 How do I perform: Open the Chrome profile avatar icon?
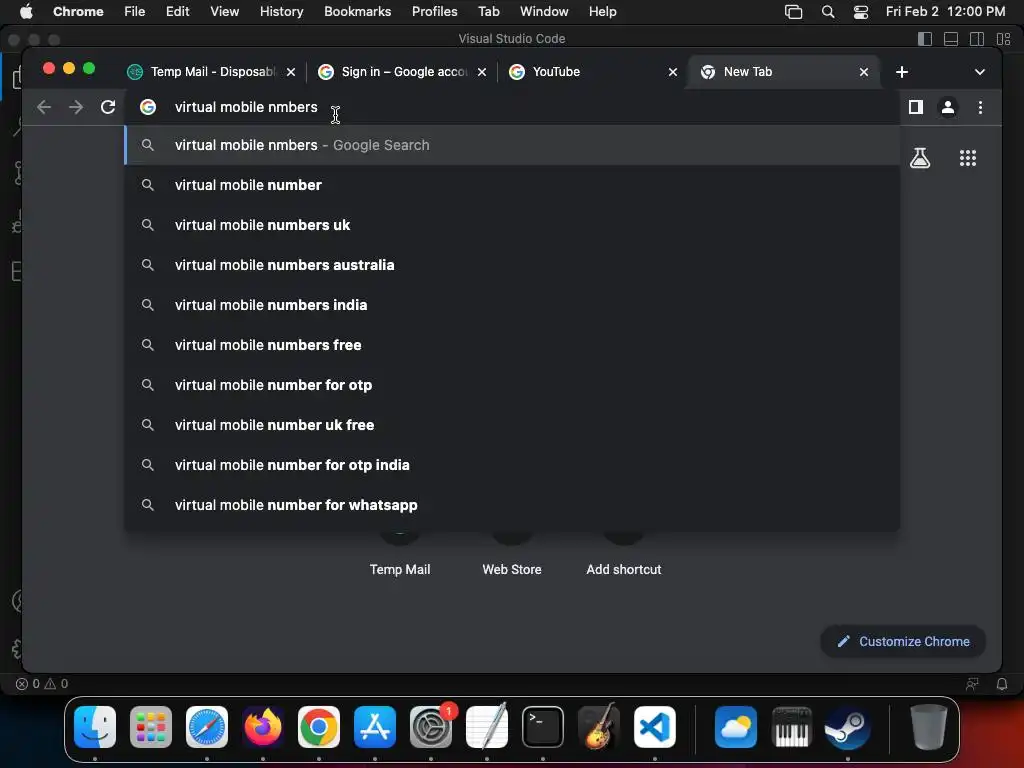[948, 107]
